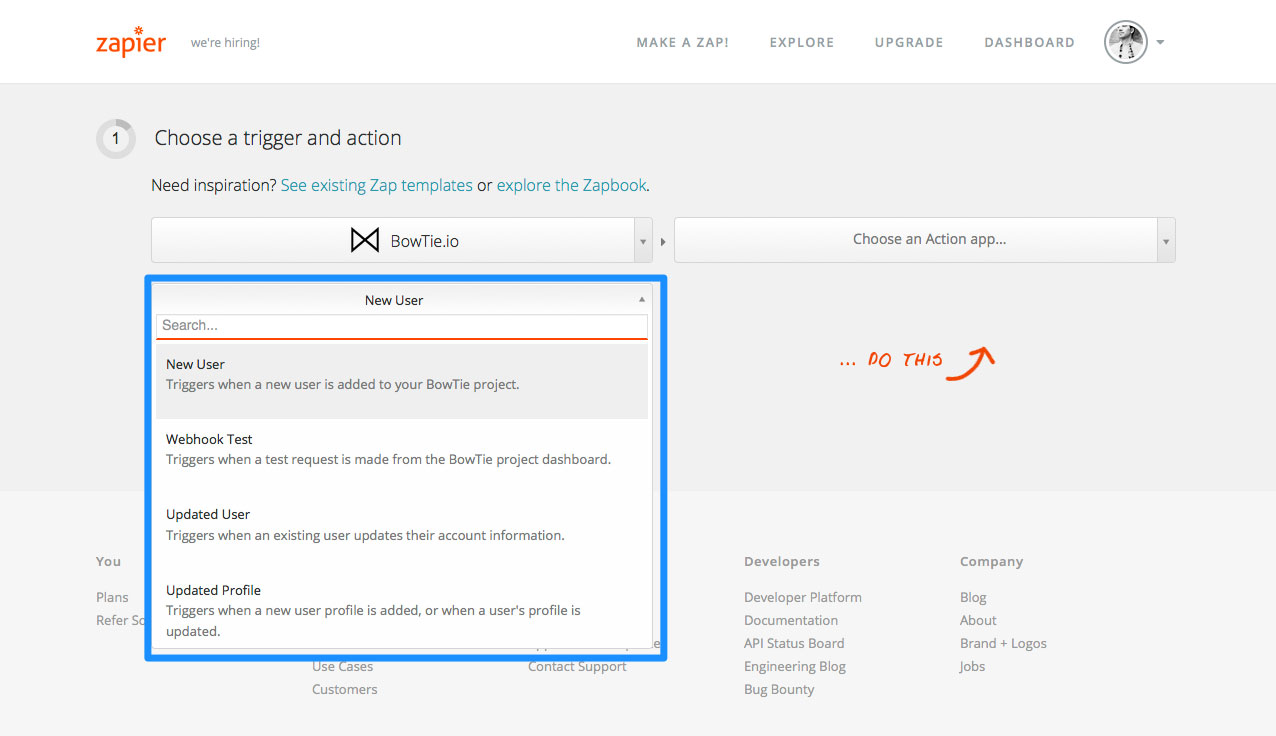The height and width of the screenshot is (736, 1276).
Task: Open the Developer Platform footer link
Action: pos(803,597)
